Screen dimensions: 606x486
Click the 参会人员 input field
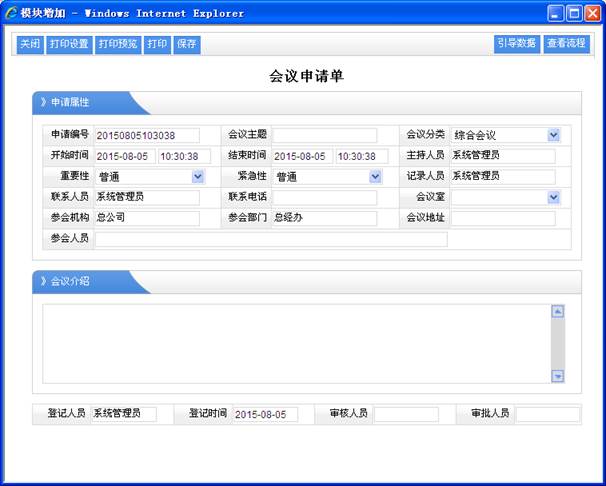[270, 239]
